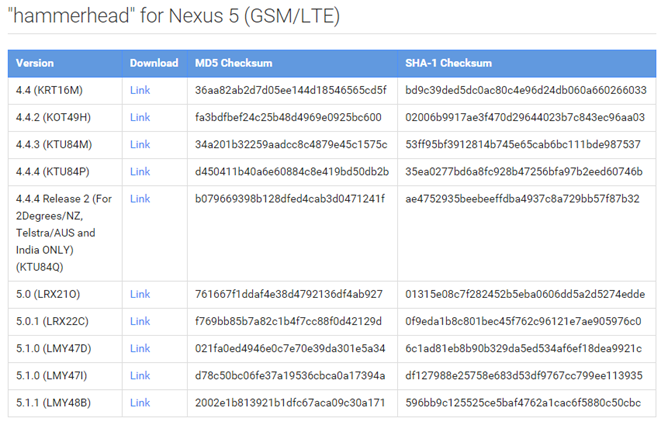Screen dimensions: 668x432
Task: Click the SHA-1 checksum for 4.4 (KRT16M)
Action: click(x=525, y=90)
